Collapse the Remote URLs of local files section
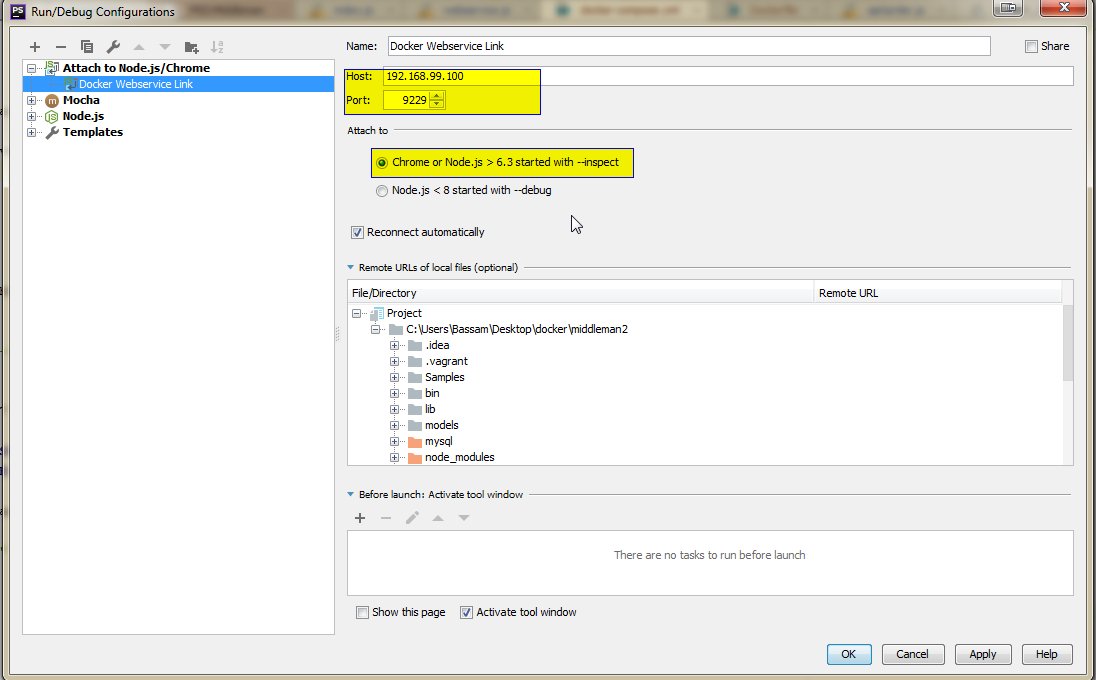Viewport: 1096px width, 680px height. pos(350,267)
